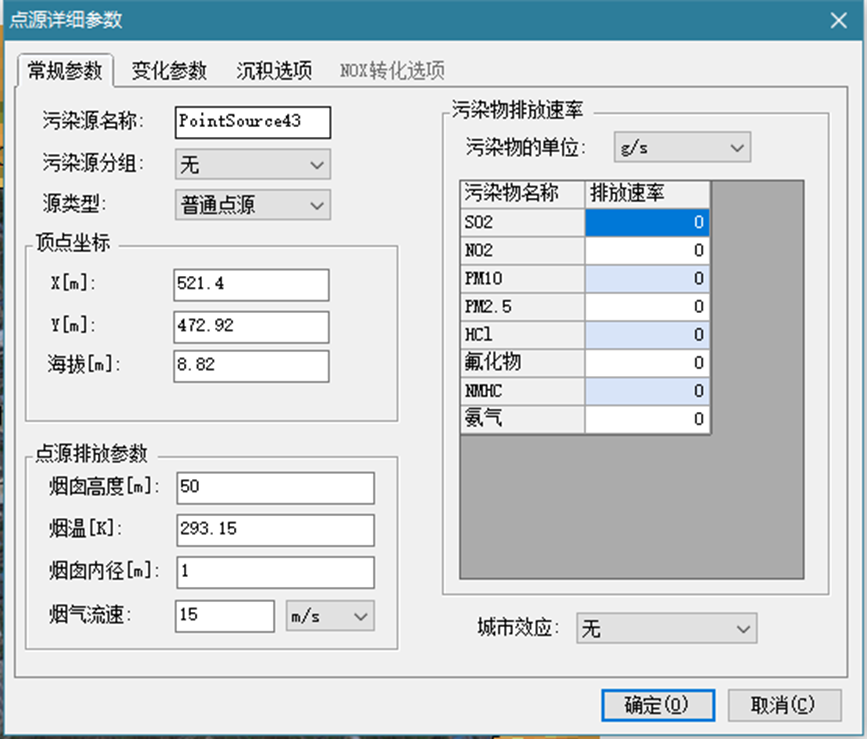This screenshot has width=867, height=739.
Task: Switch to the 变化参数 tab
Action: pyautogui.click(x=169, y=71)
